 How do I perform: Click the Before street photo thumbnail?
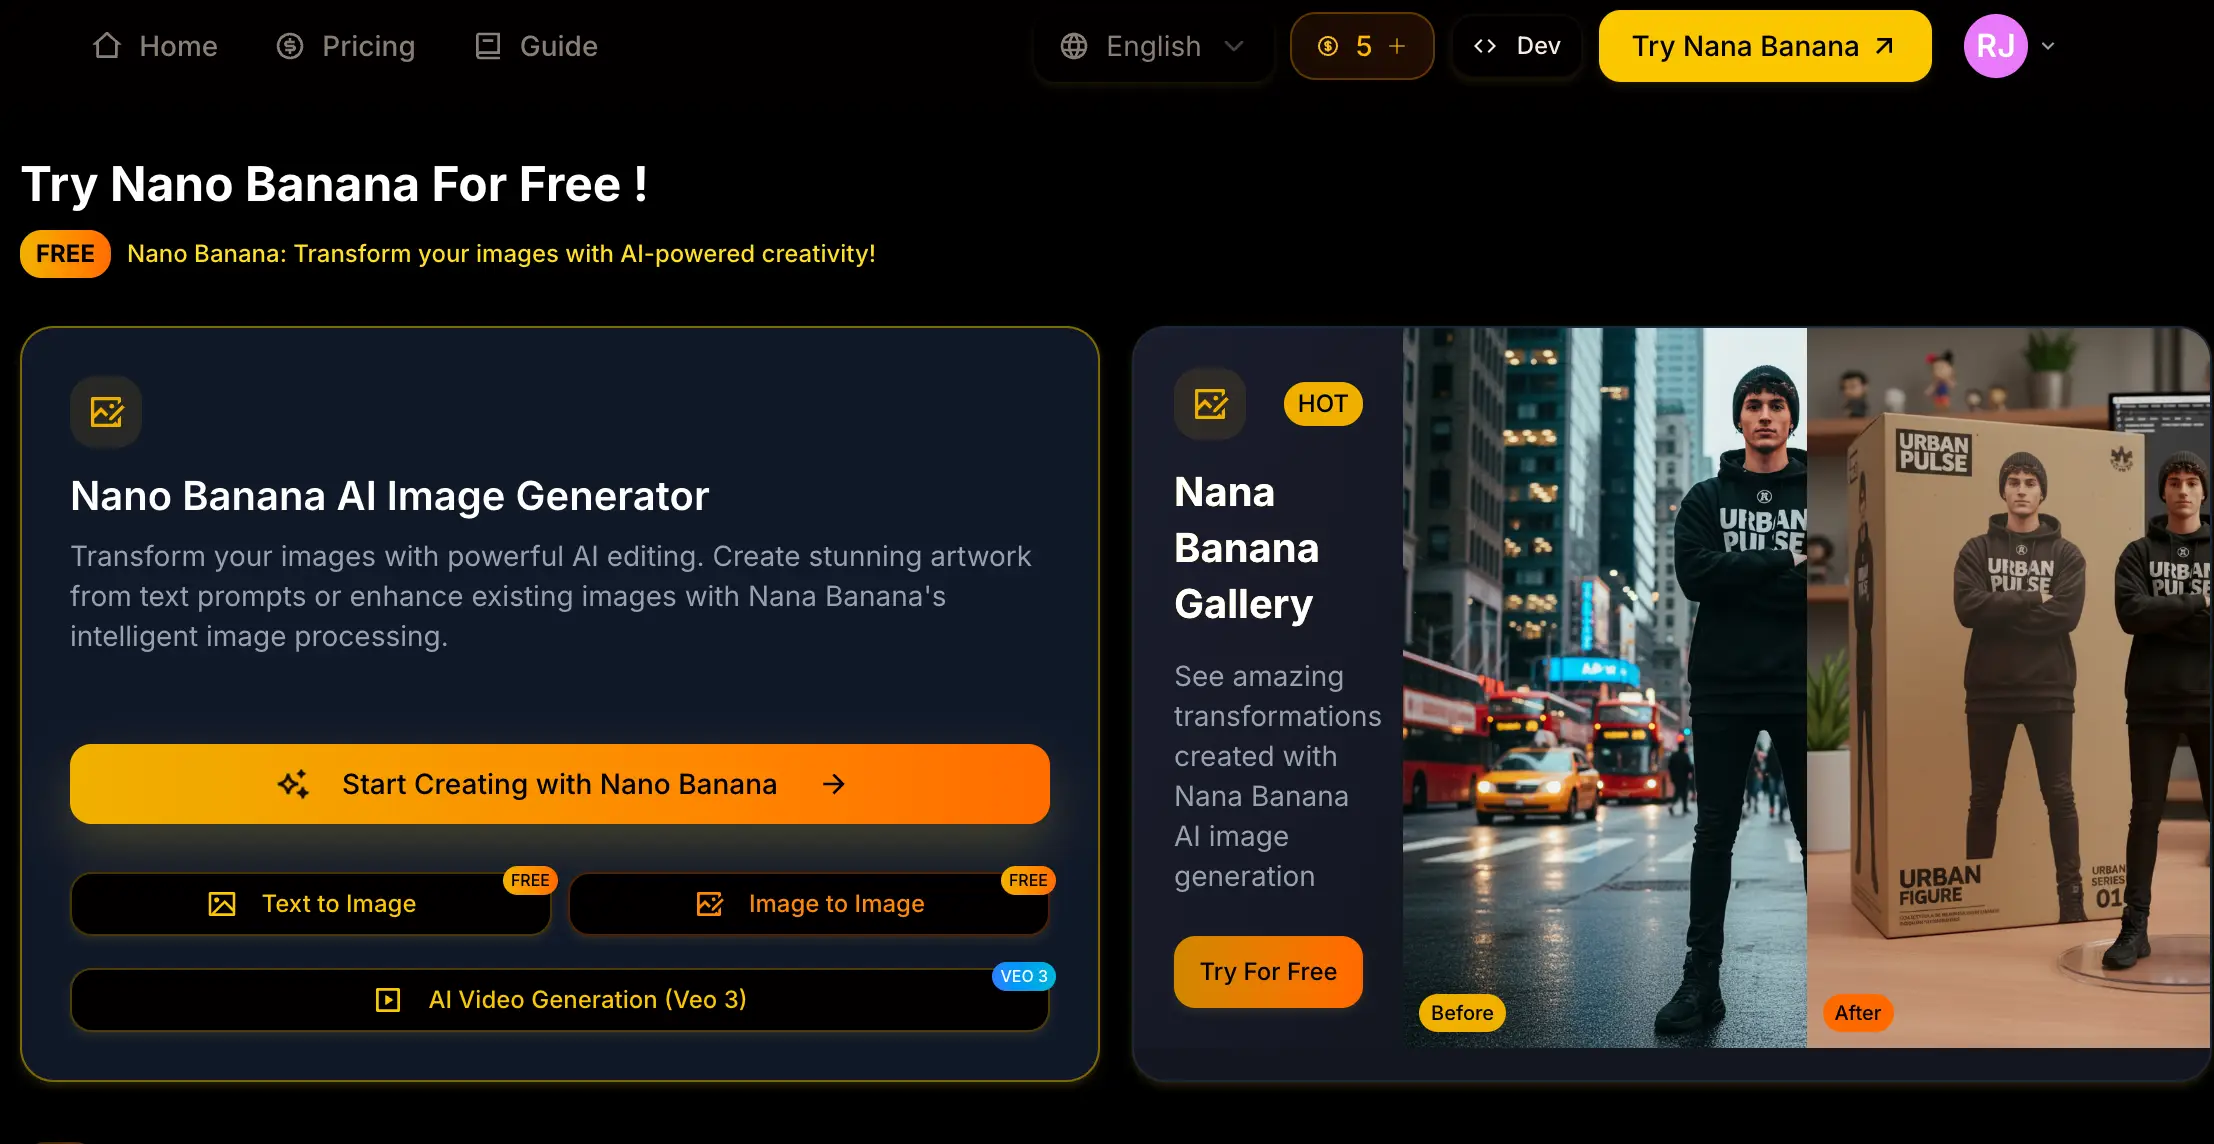tap(1604, 688)
